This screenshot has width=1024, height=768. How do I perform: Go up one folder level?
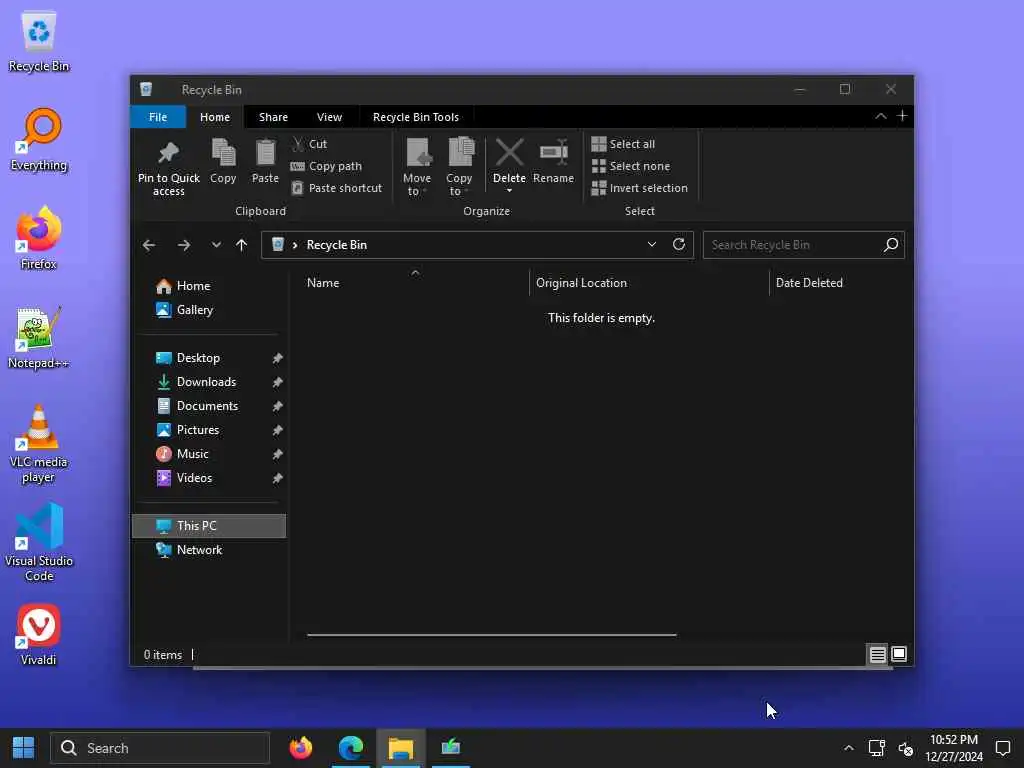(x=242, y=245)
